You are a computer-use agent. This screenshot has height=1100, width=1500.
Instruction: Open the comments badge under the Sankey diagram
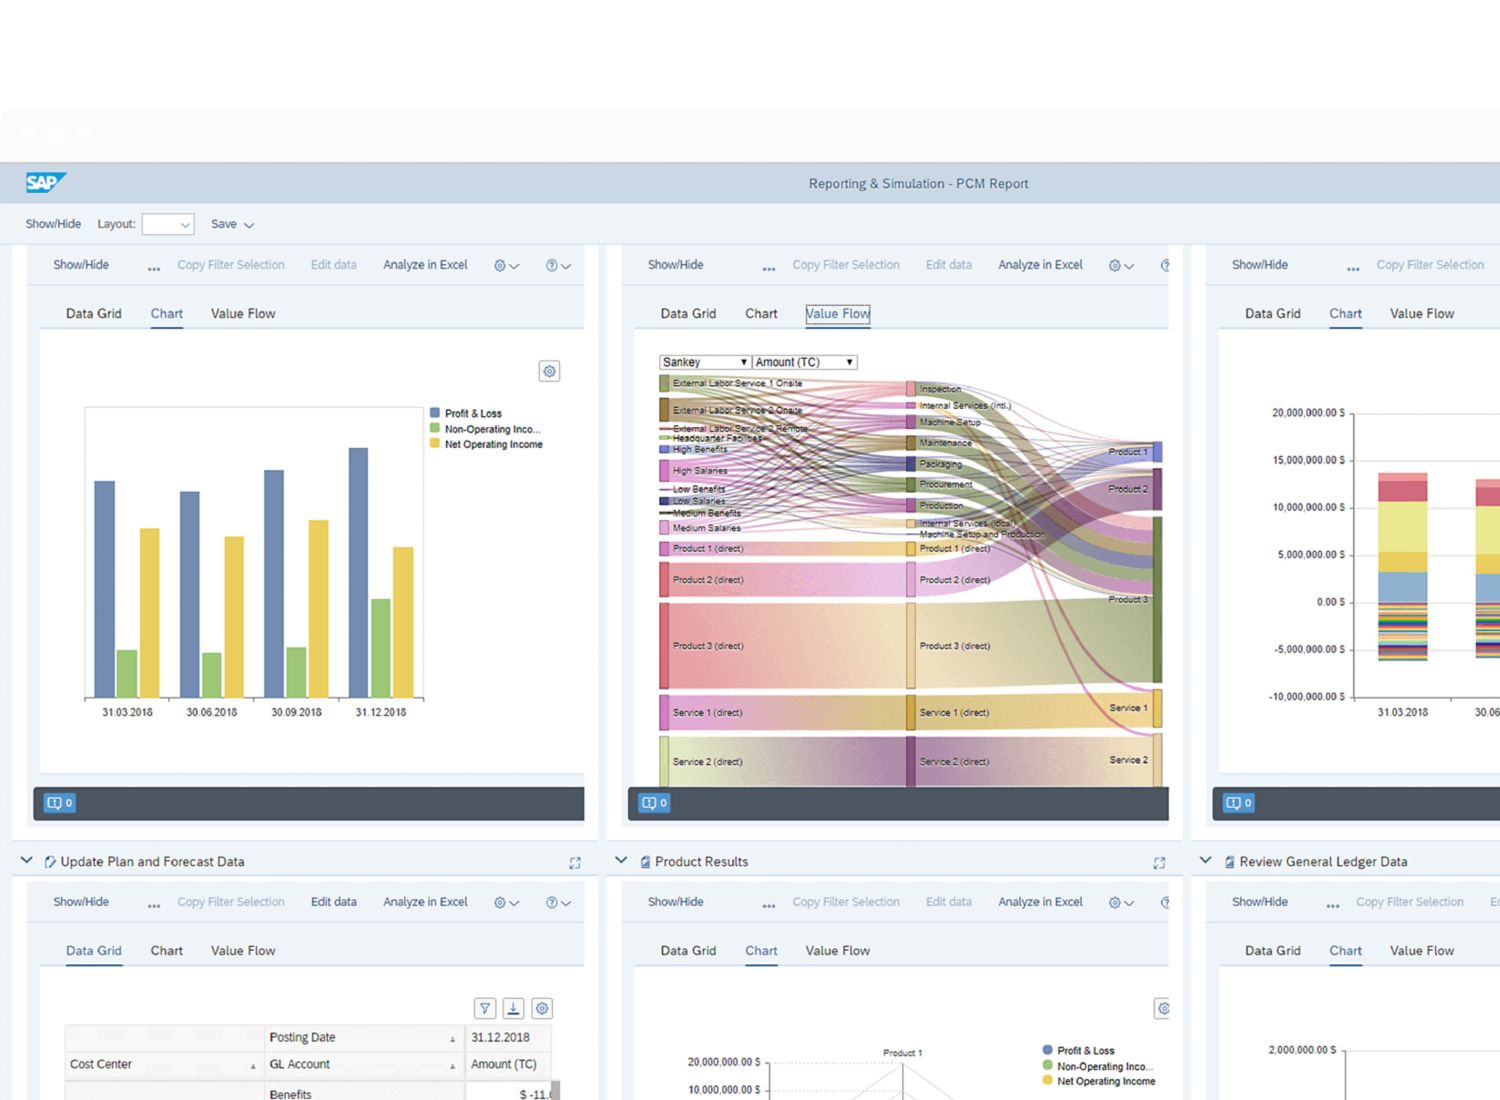coord(654,803)
